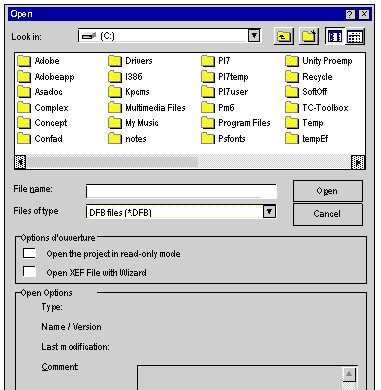381x390 pixels.
Task: Open the Files of type dropdown arrow
Action: pyautogui.click(x=269, y=211)
